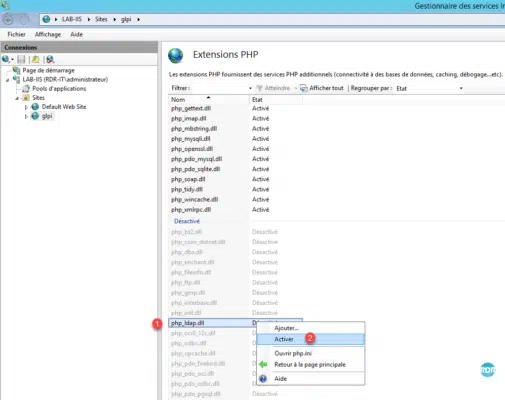
Task: Open the Affichage menu
Action: (x=48, y=34)
